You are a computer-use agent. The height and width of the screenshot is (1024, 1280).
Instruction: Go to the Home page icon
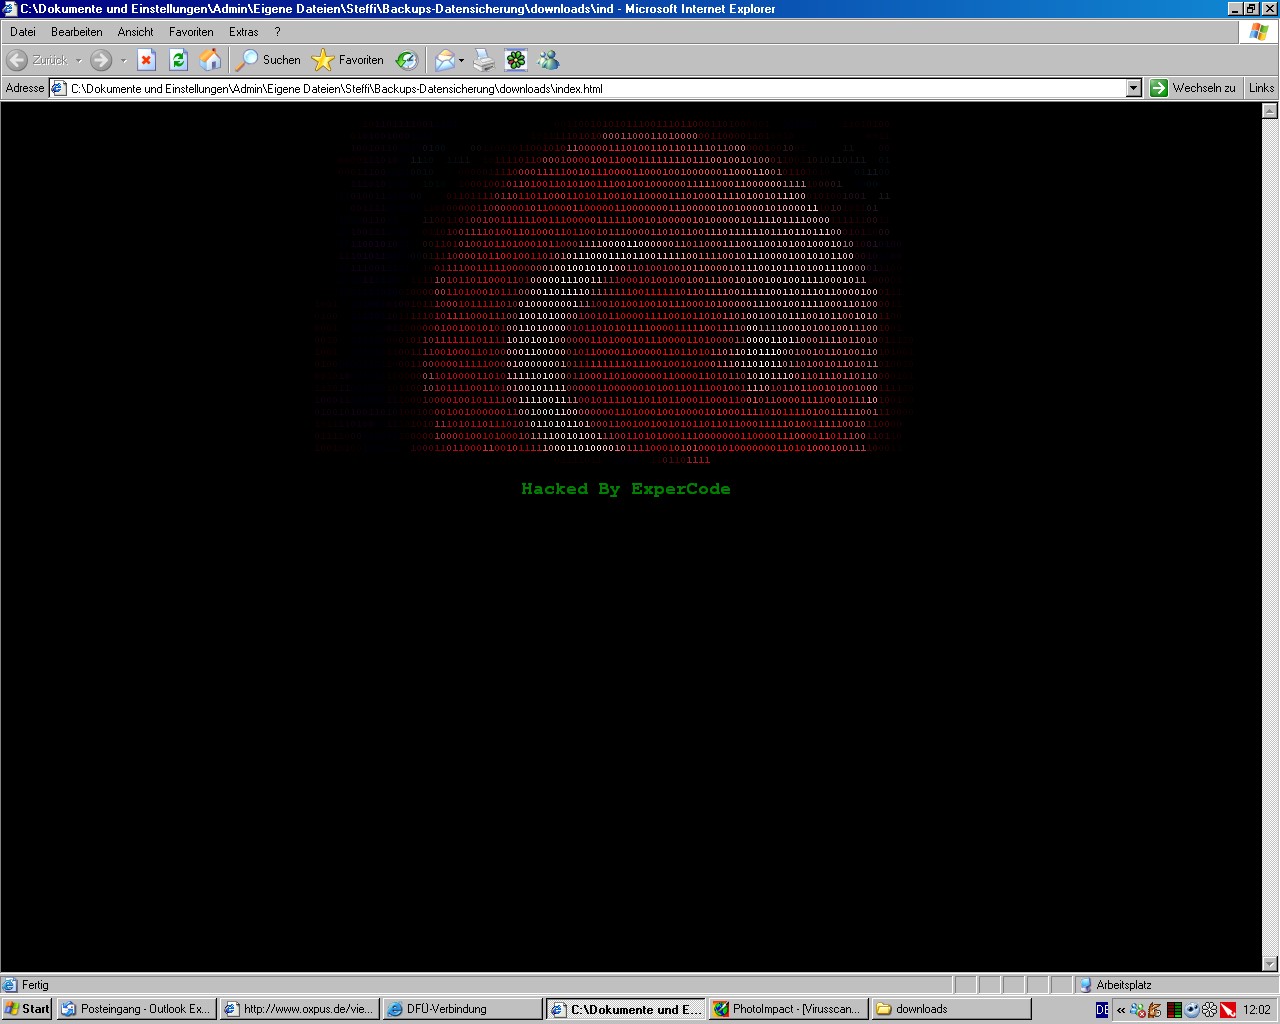[210, 60]
